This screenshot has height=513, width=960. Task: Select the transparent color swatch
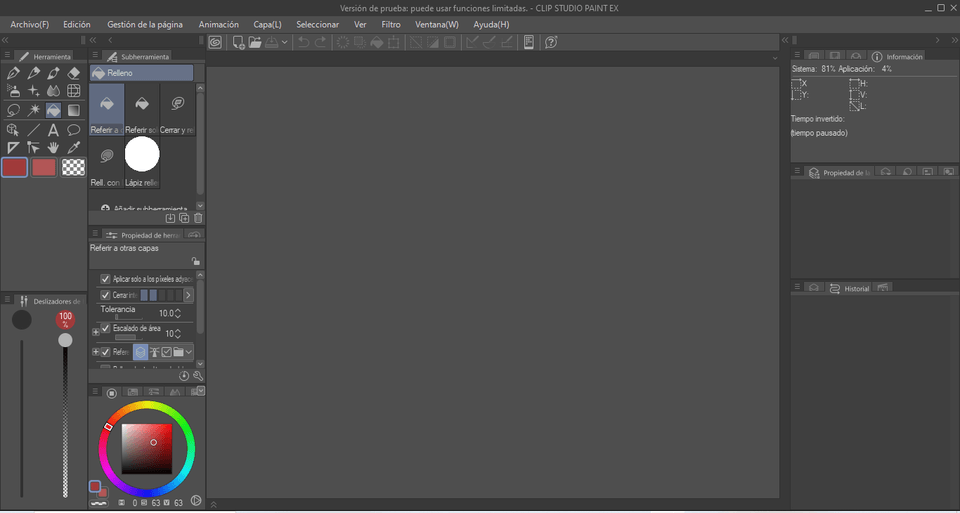click(73, 167)
